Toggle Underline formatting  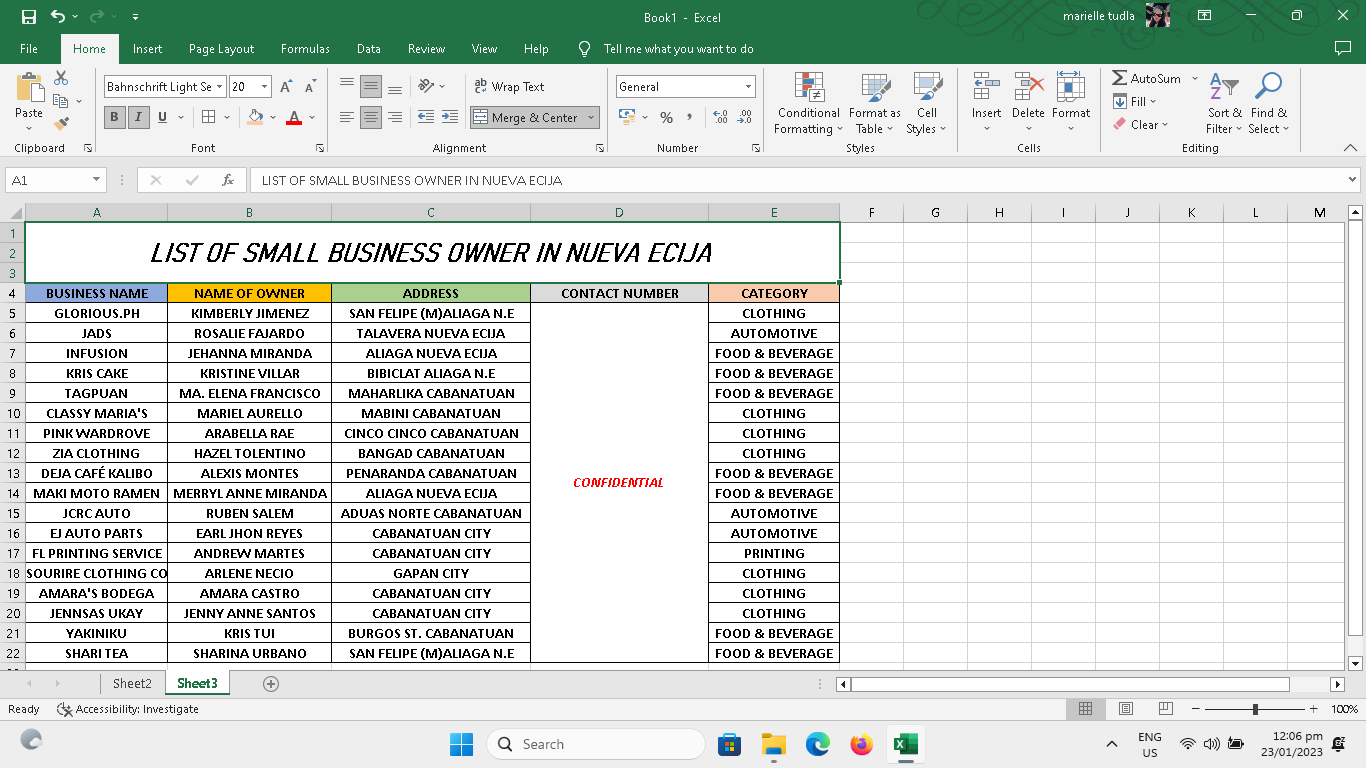coord(162,117)
